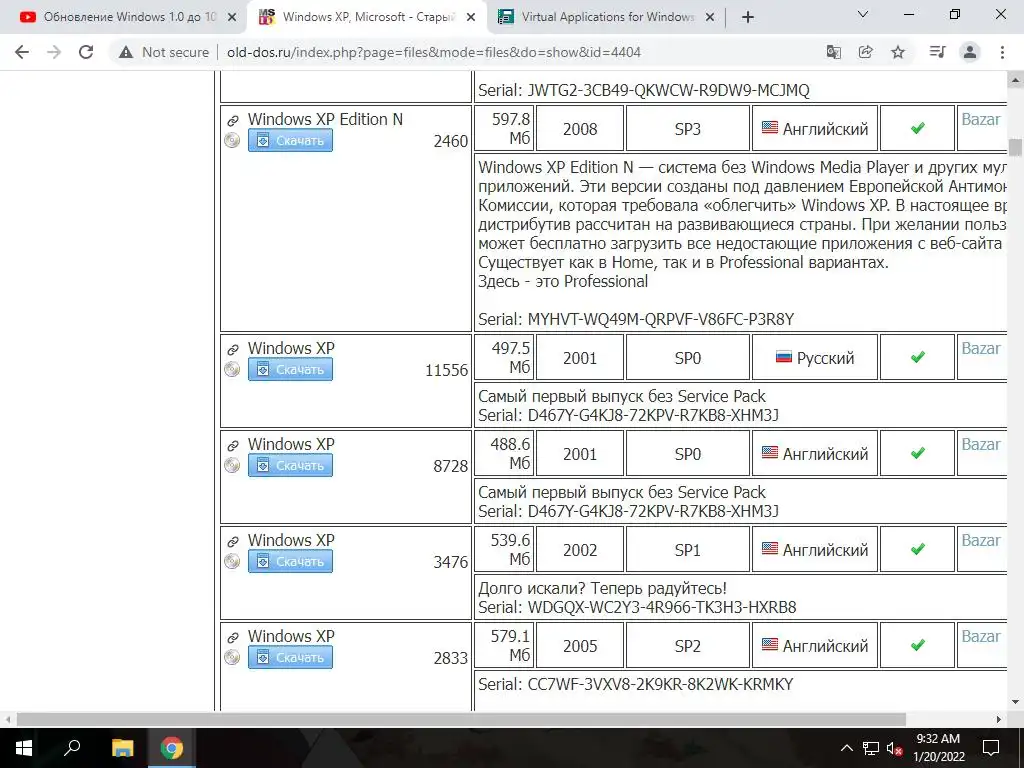Open the media control playlist icon

937,52
